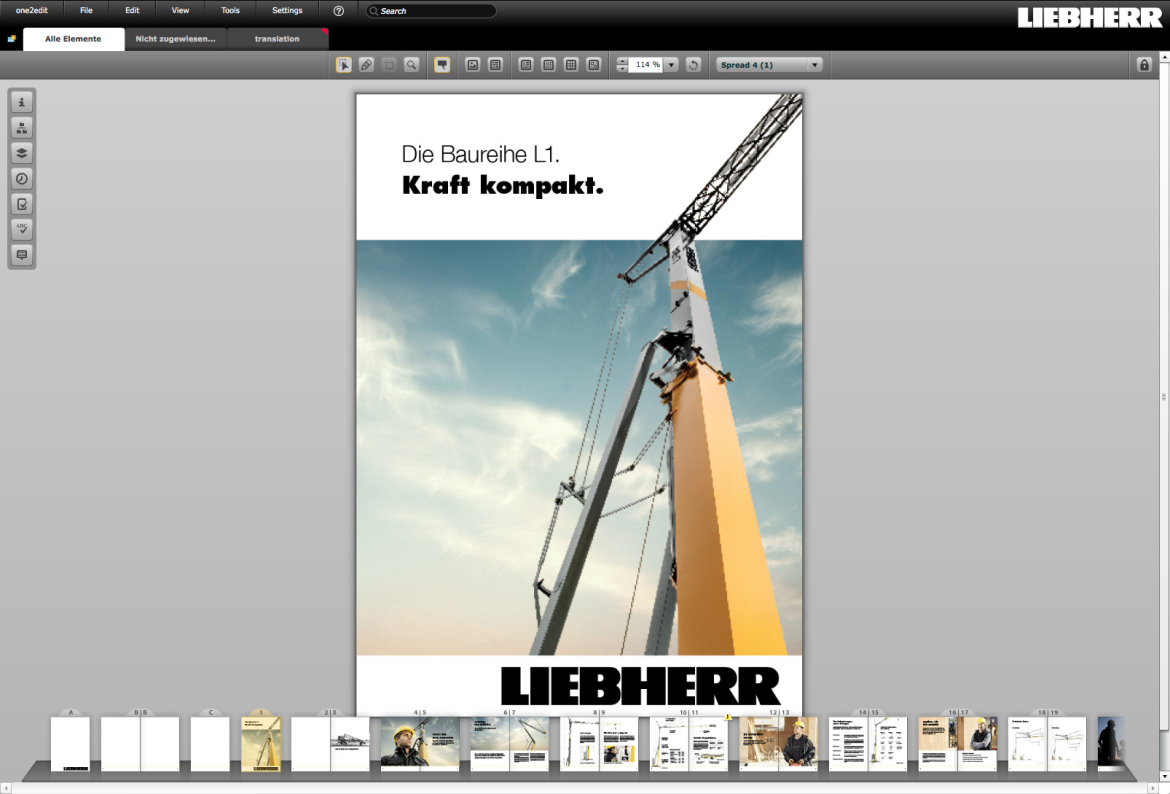Screen dimensions: 1170x794
Task: Click the last of four layout view icons
Action: point(594,65)
